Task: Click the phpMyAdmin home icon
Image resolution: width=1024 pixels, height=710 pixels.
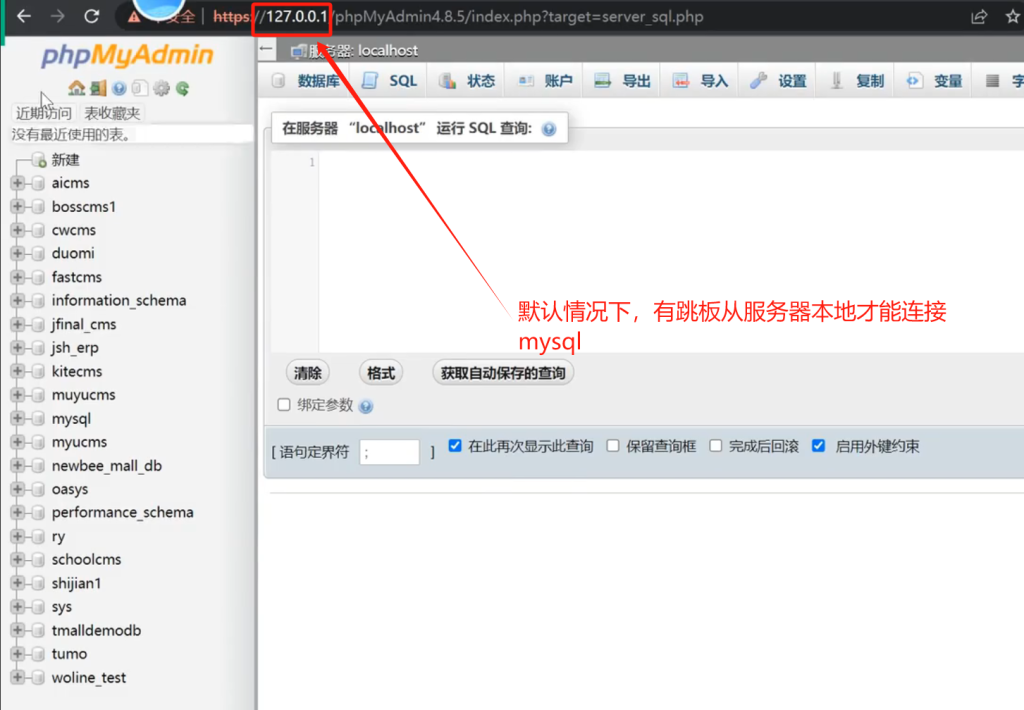Action: click(76, 88)
